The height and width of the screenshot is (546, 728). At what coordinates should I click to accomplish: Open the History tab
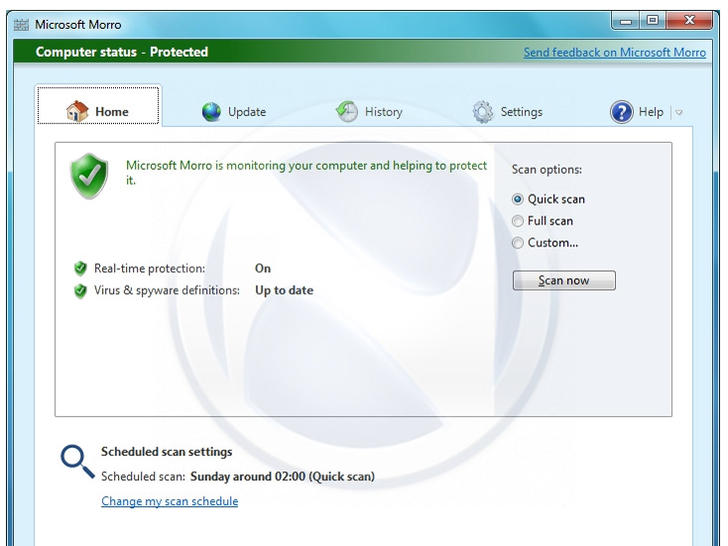click(369, 112)
